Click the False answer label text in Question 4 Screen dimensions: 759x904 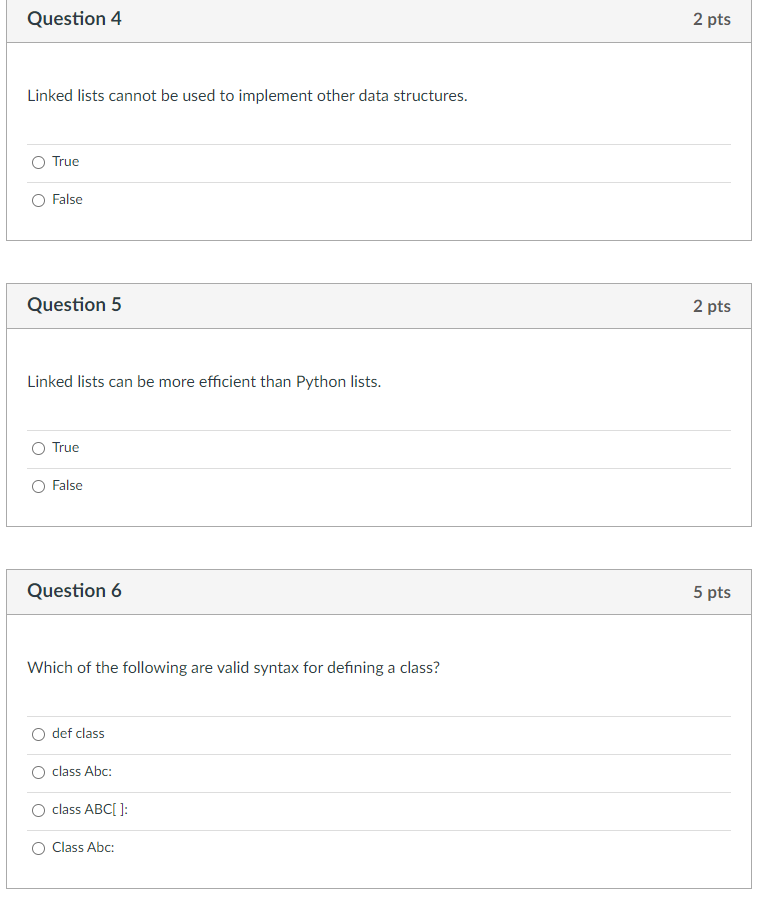67,199
